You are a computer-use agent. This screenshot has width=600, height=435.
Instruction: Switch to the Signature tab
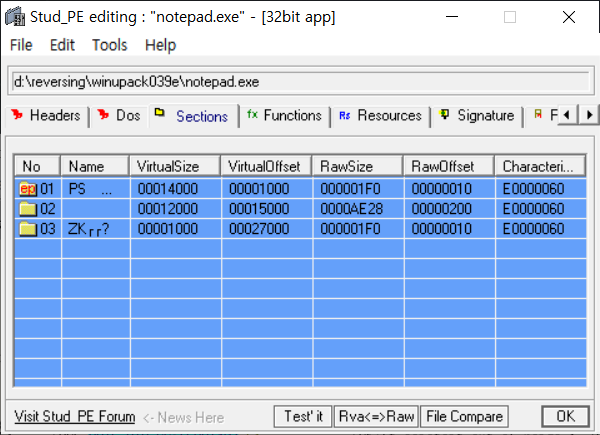point(478,116)
